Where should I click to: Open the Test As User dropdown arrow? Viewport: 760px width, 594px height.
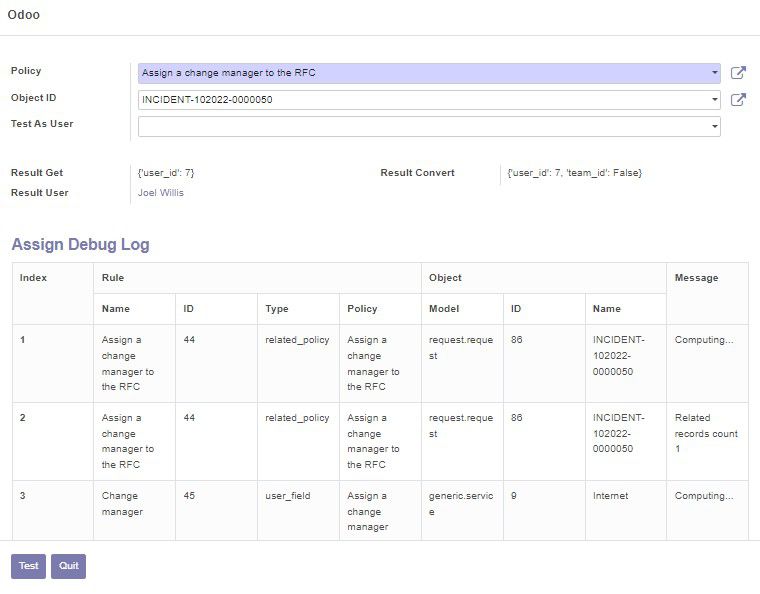[714, 126]
